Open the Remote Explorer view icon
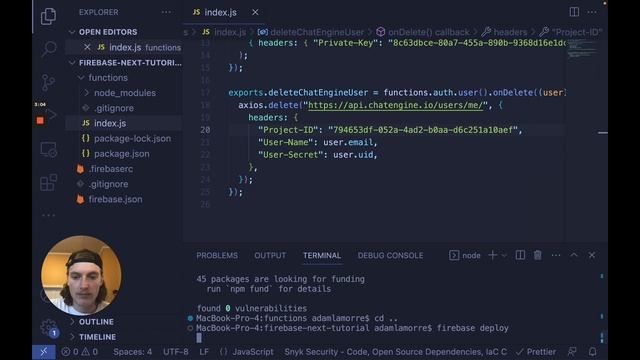 [x=49, y=150]
